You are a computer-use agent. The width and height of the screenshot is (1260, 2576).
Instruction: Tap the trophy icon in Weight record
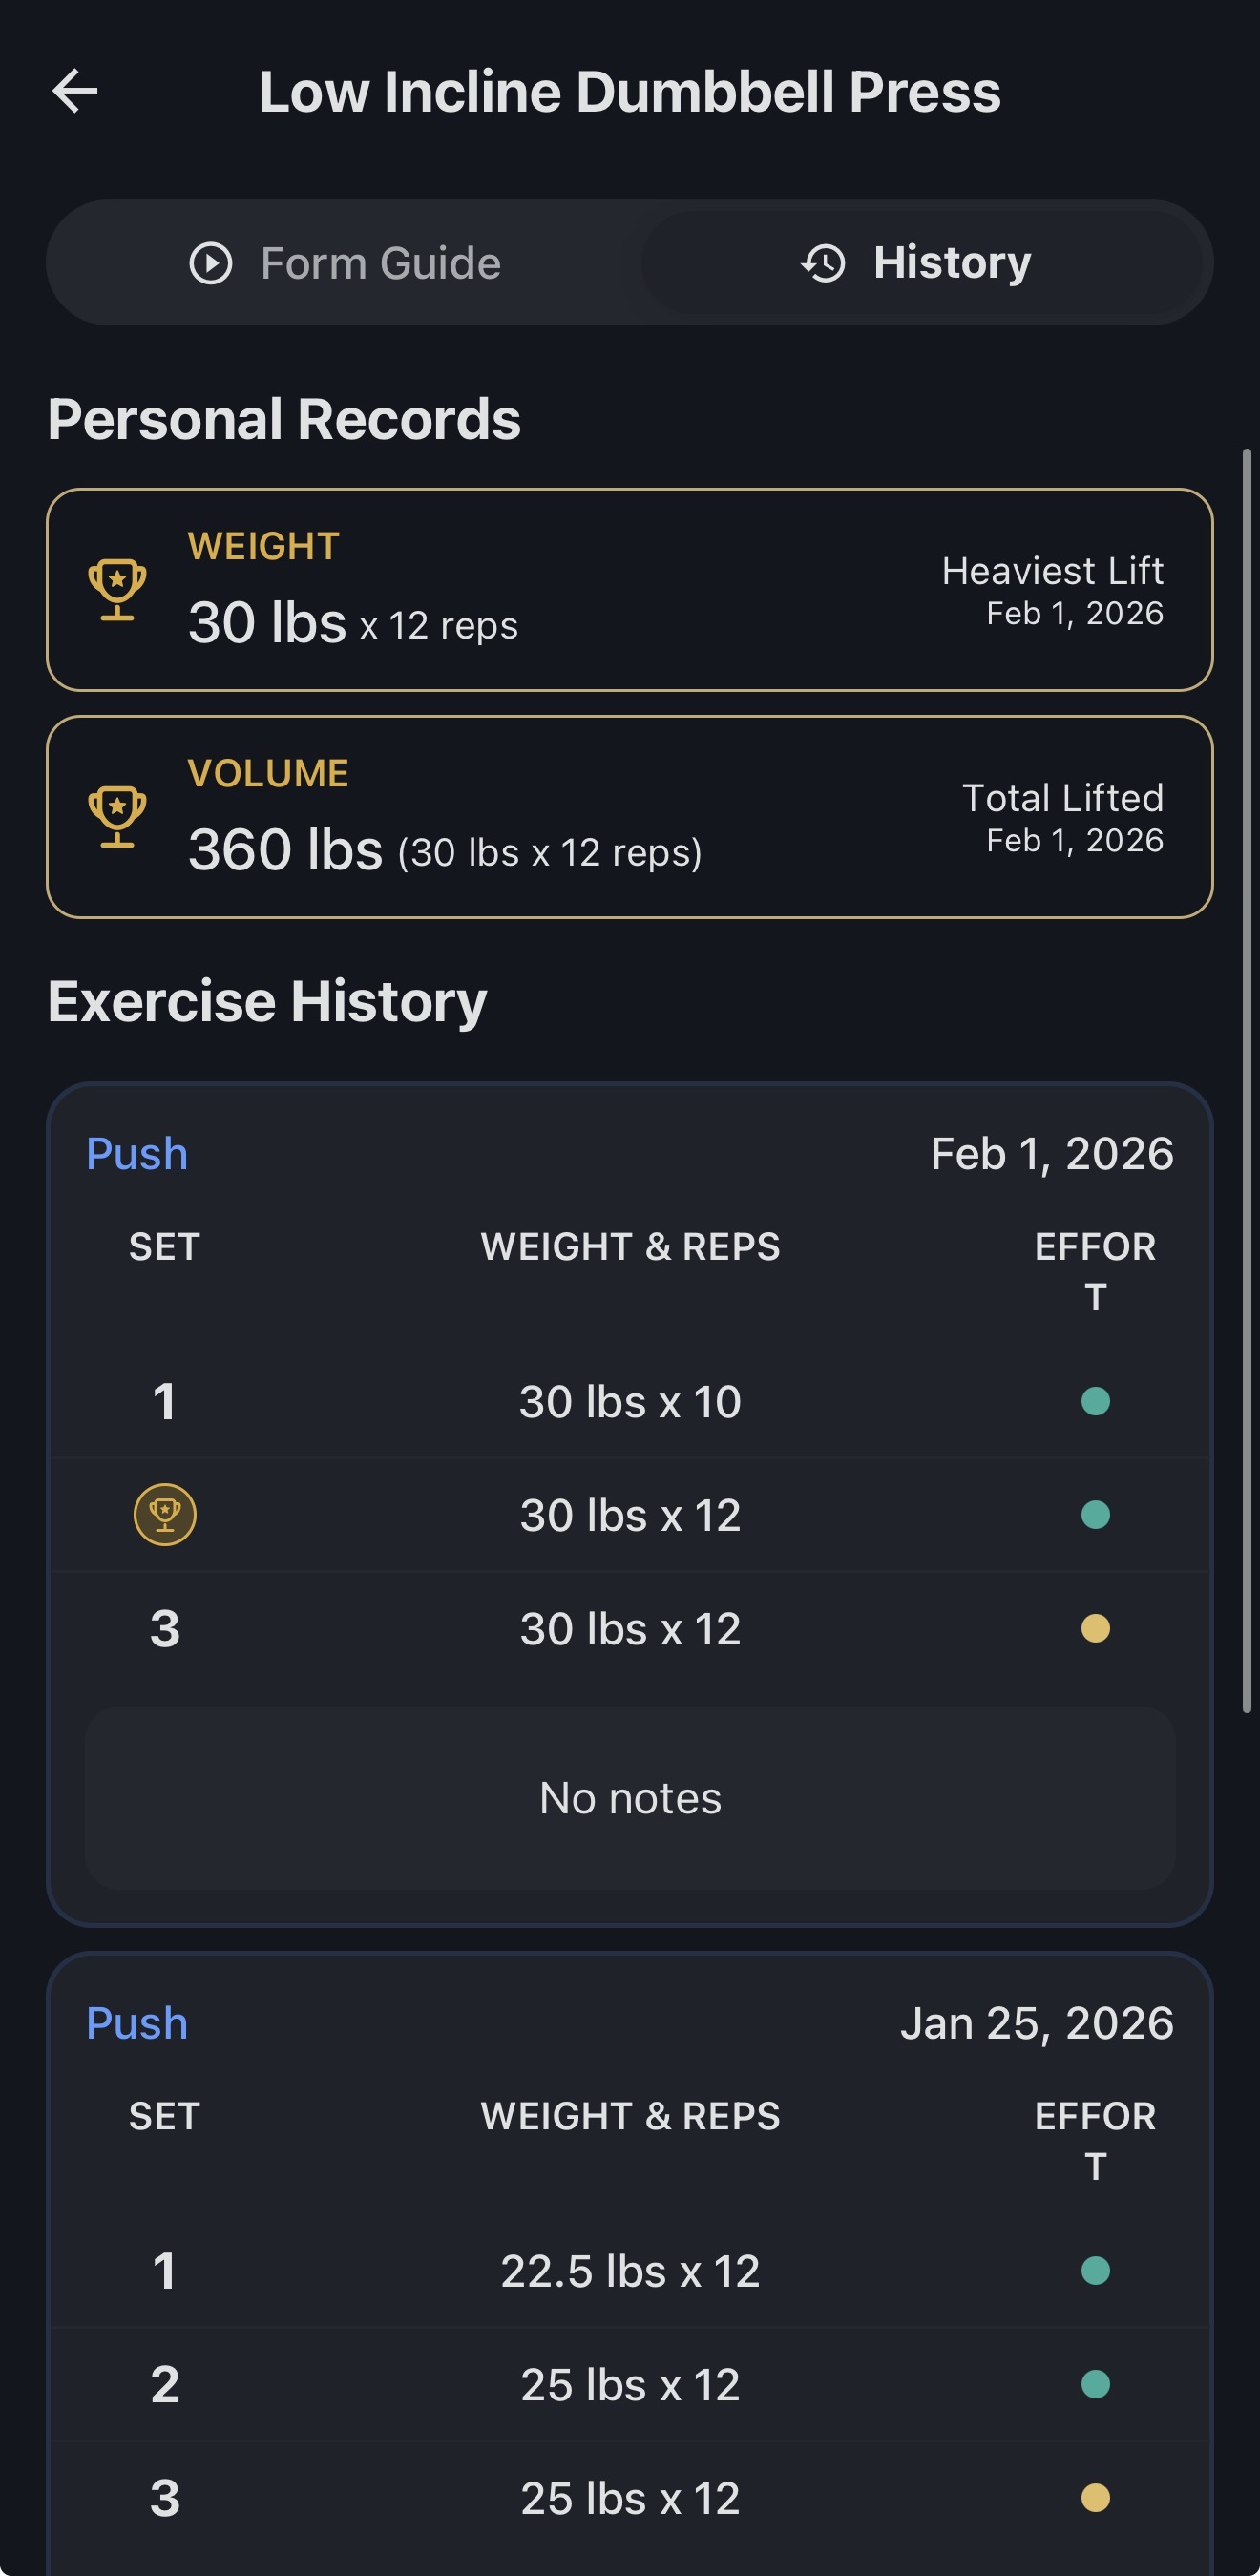[x=117, y=589]
